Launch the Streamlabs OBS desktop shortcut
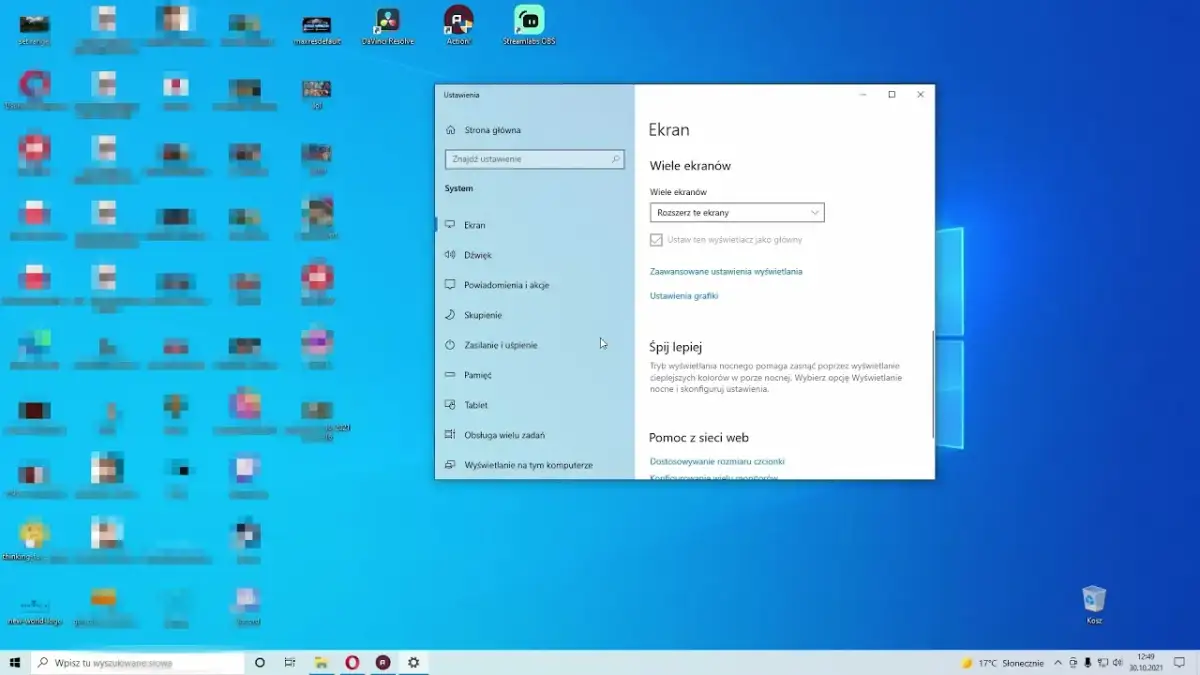1200x675 pixels. point(529,22)
